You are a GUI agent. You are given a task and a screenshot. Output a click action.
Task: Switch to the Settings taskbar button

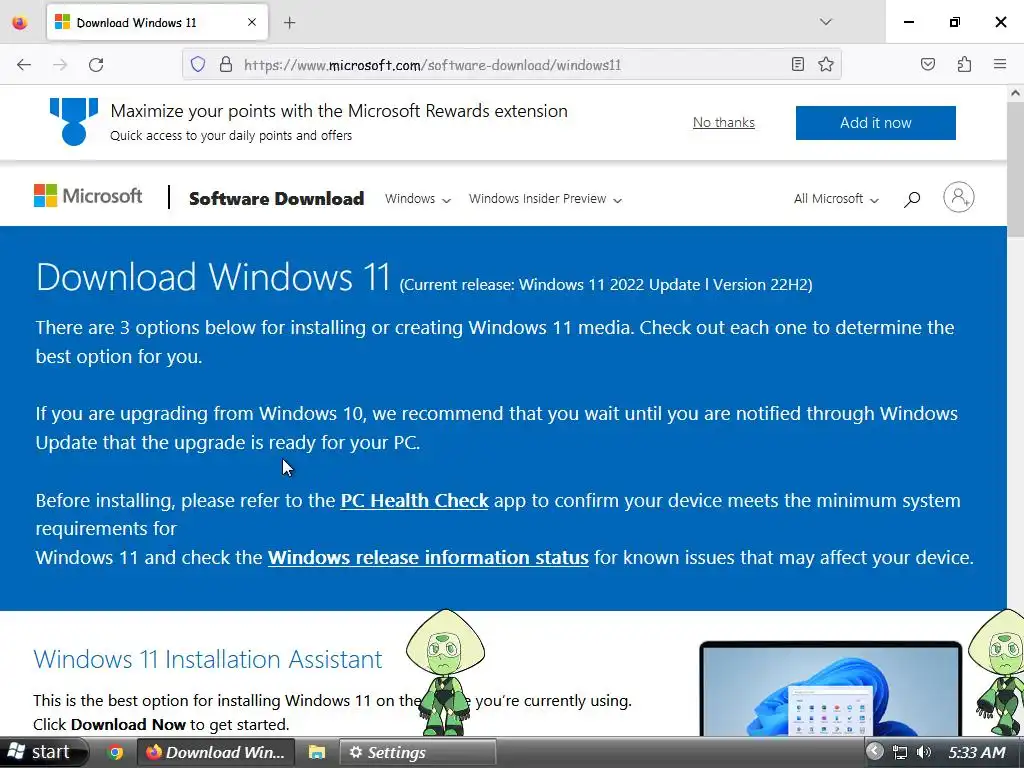coord(417,752)
